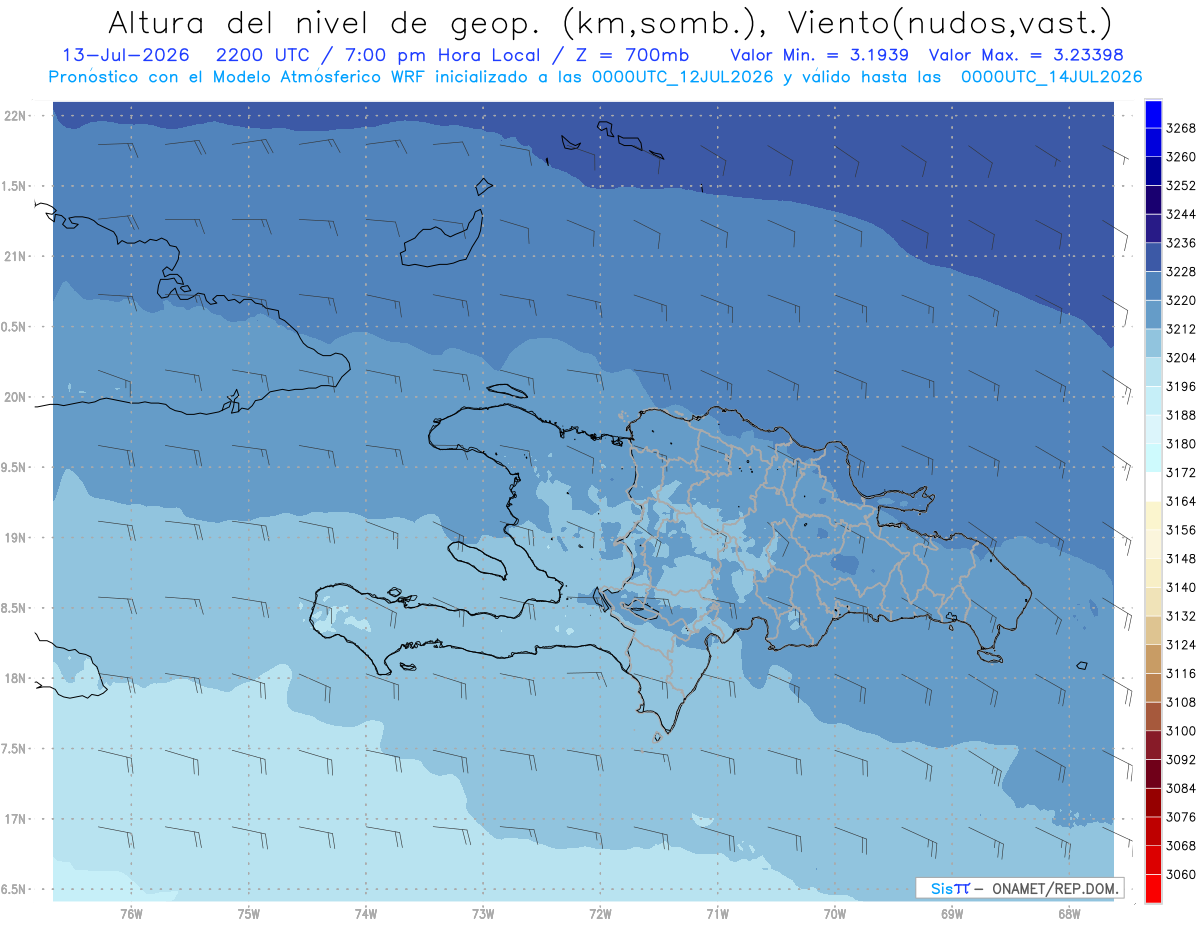Click the '9.5N' latitude tick label

click(x=12, y=467)
